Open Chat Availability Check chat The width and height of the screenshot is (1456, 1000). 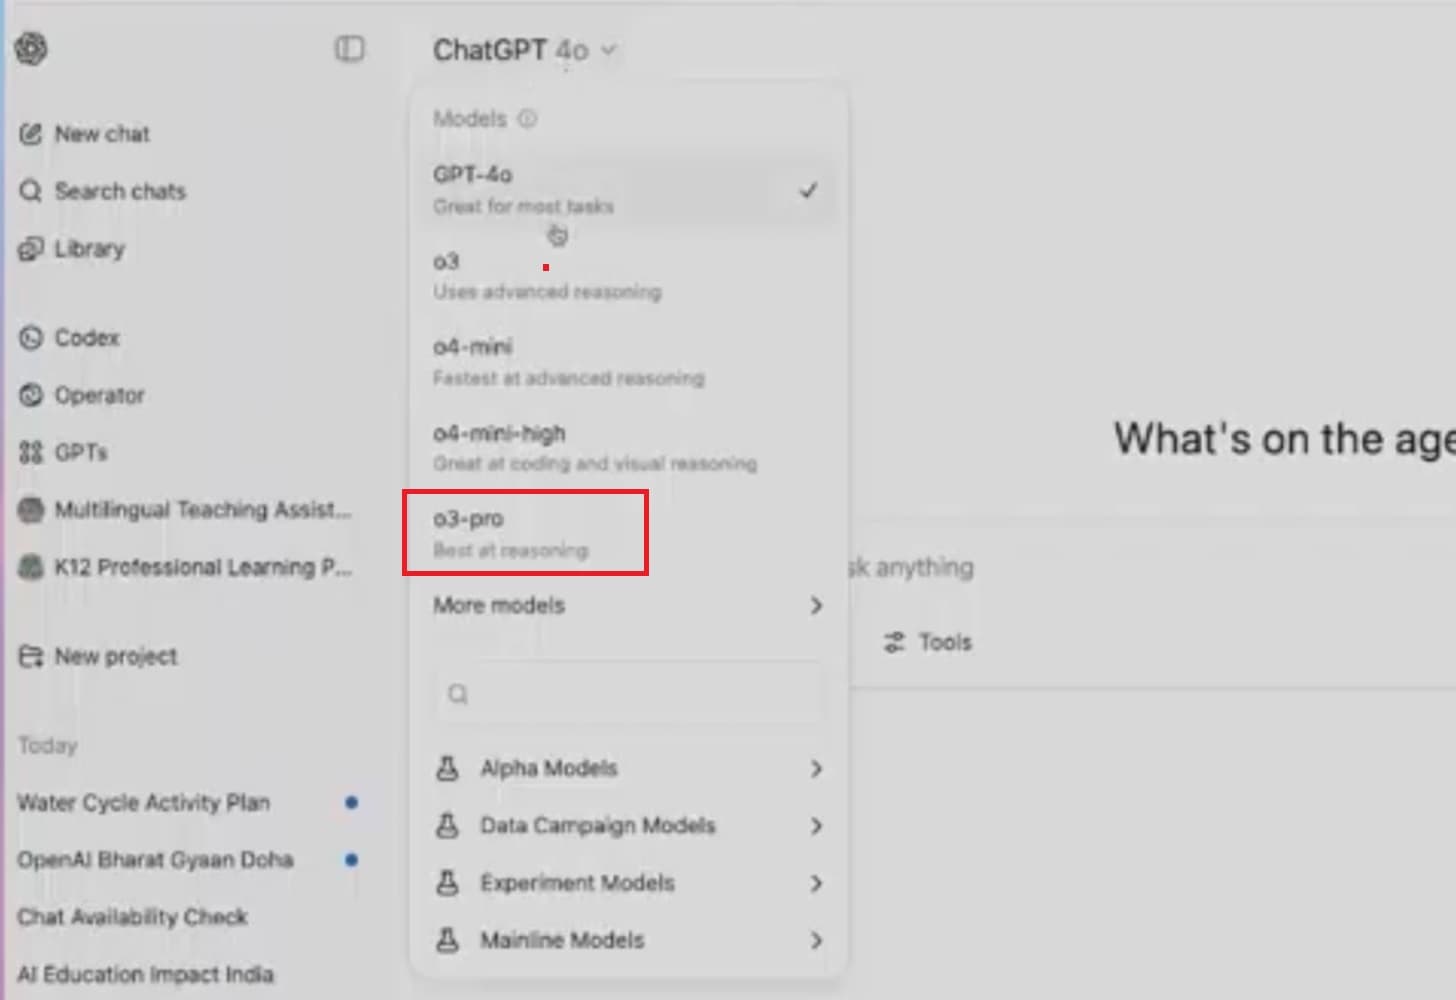click(133, 917)
